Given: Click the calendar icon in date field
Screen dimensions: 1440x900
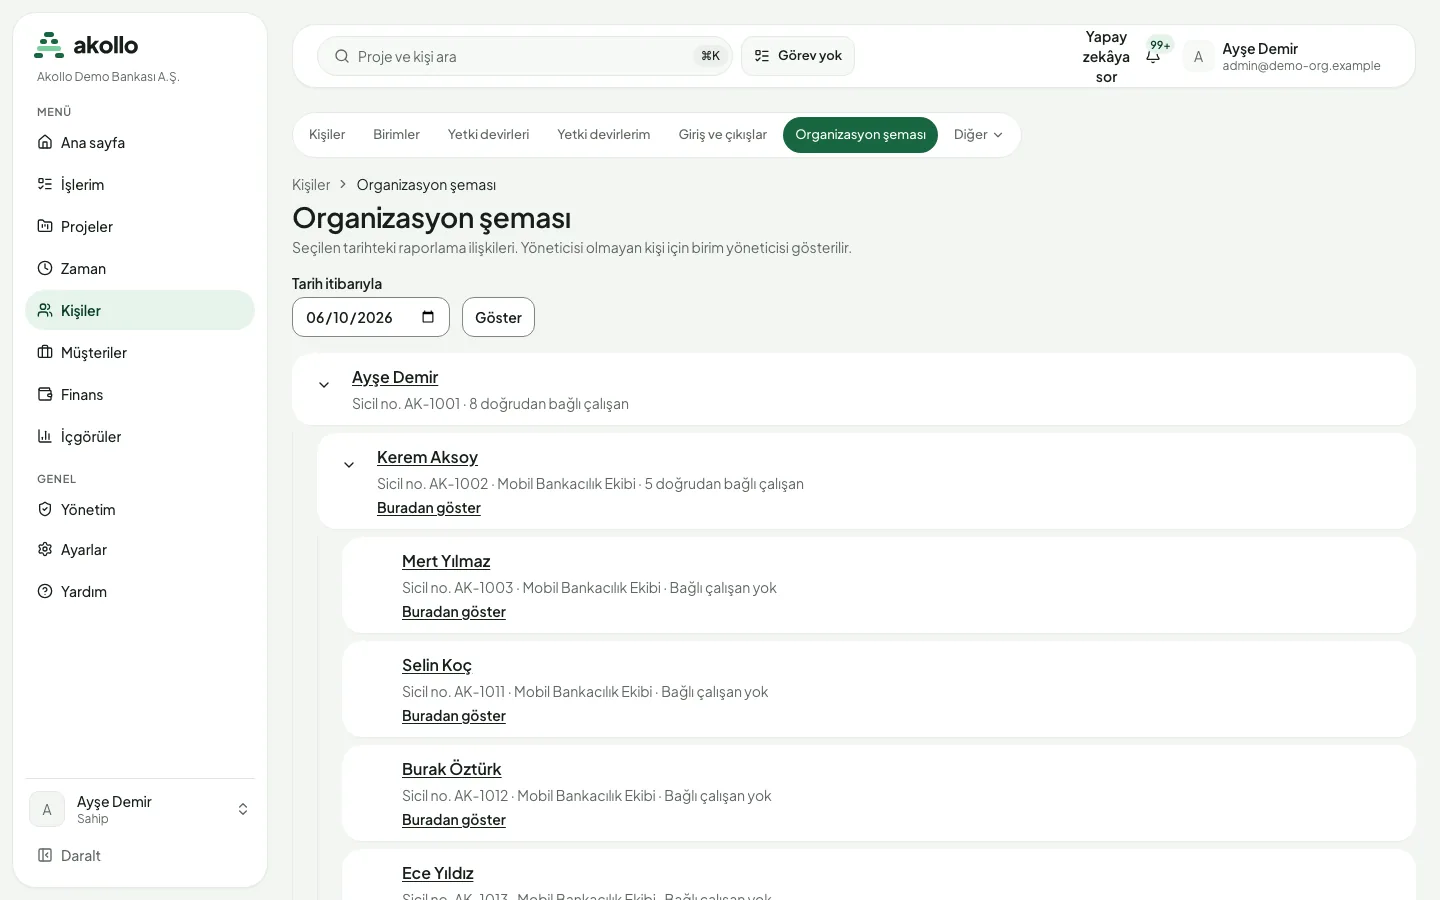Looking at the screenshot, I should tap(428, 317).
